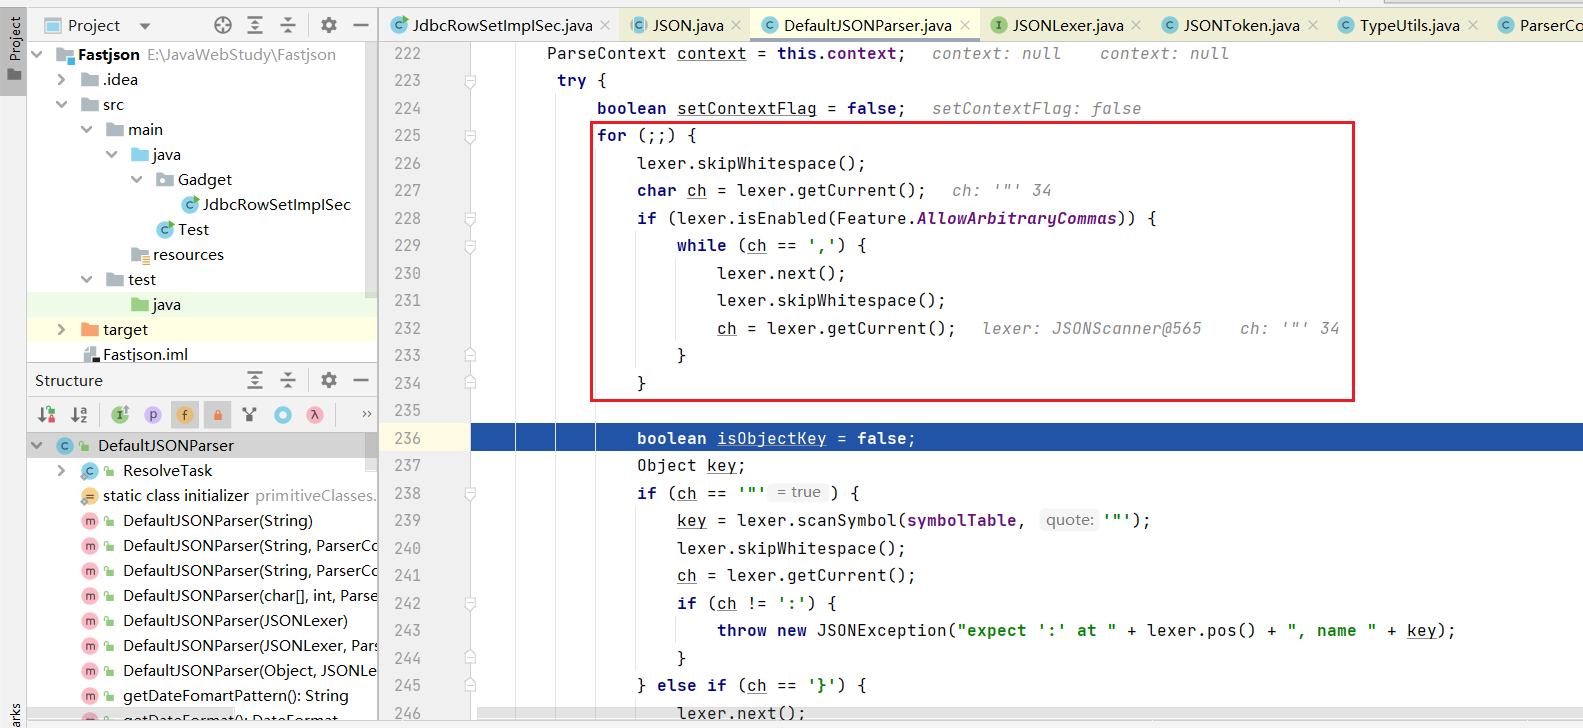1583x728 pixels.
Task: Click the editor horizontal scrollbar
Action: click(x=1025, y=713)
